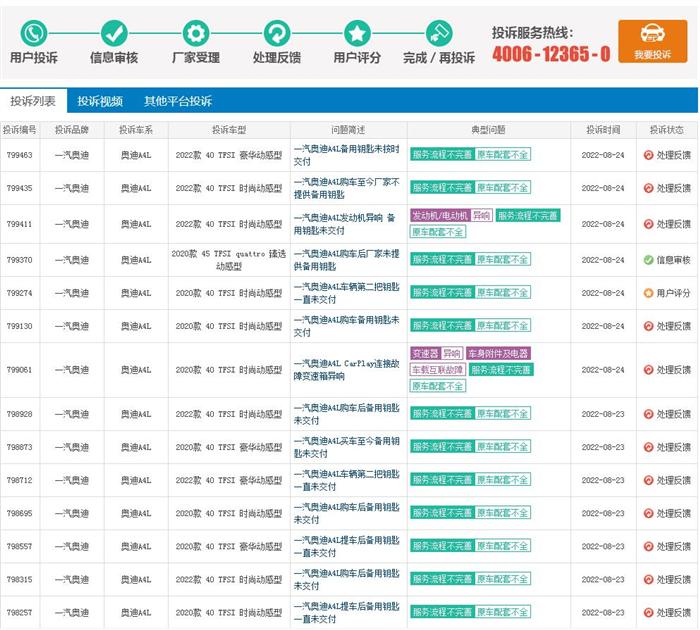This screenshot has width=700, height=630.
Task: Click the 投诉状态 column header
Action: click(667, 130)
